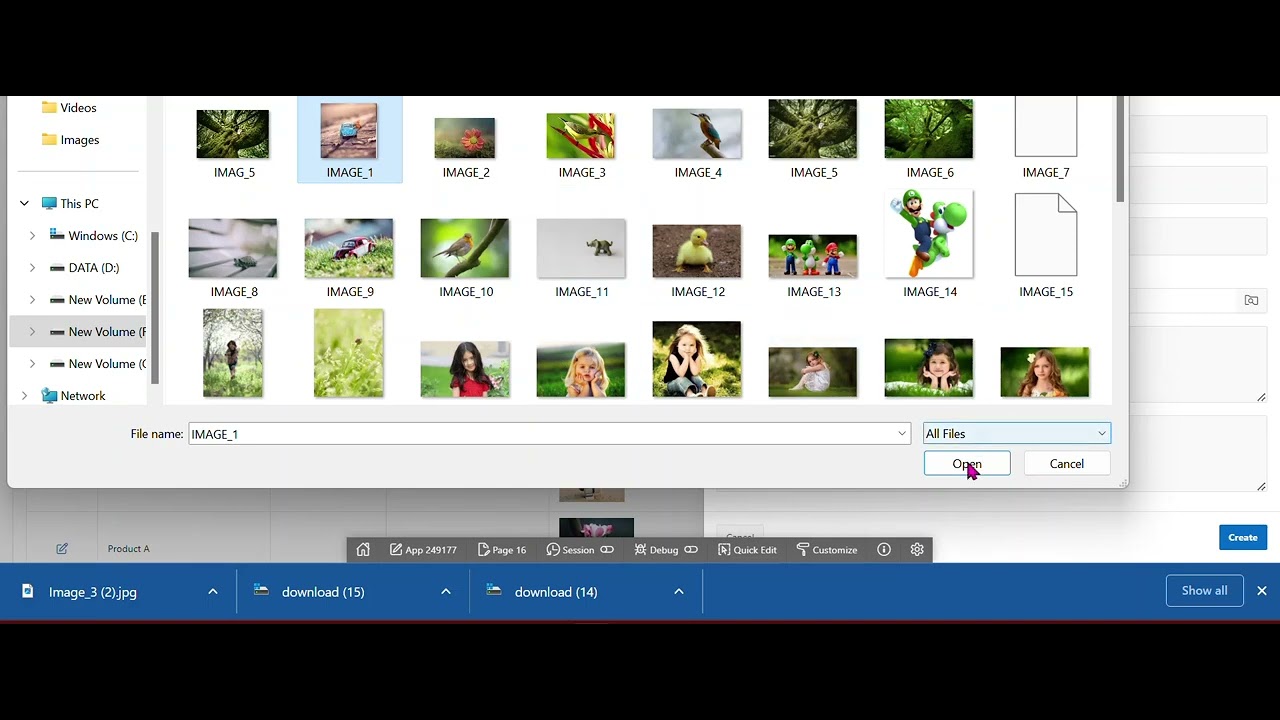This screenshot has height=720, width=1280.
Task: Expand options for download (14)
Action: [678, 592]
